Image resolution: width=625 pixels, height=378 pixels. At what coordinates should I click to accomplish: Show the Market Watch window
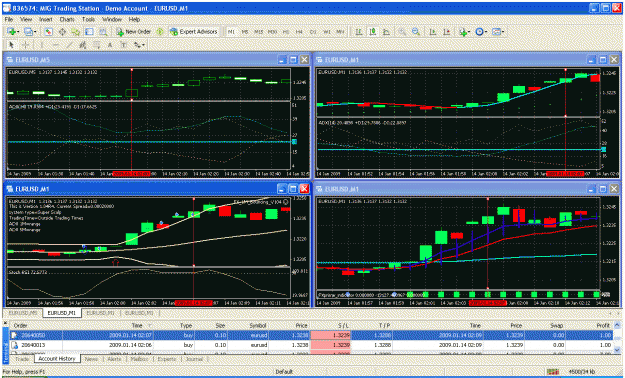tap(48, 32)
